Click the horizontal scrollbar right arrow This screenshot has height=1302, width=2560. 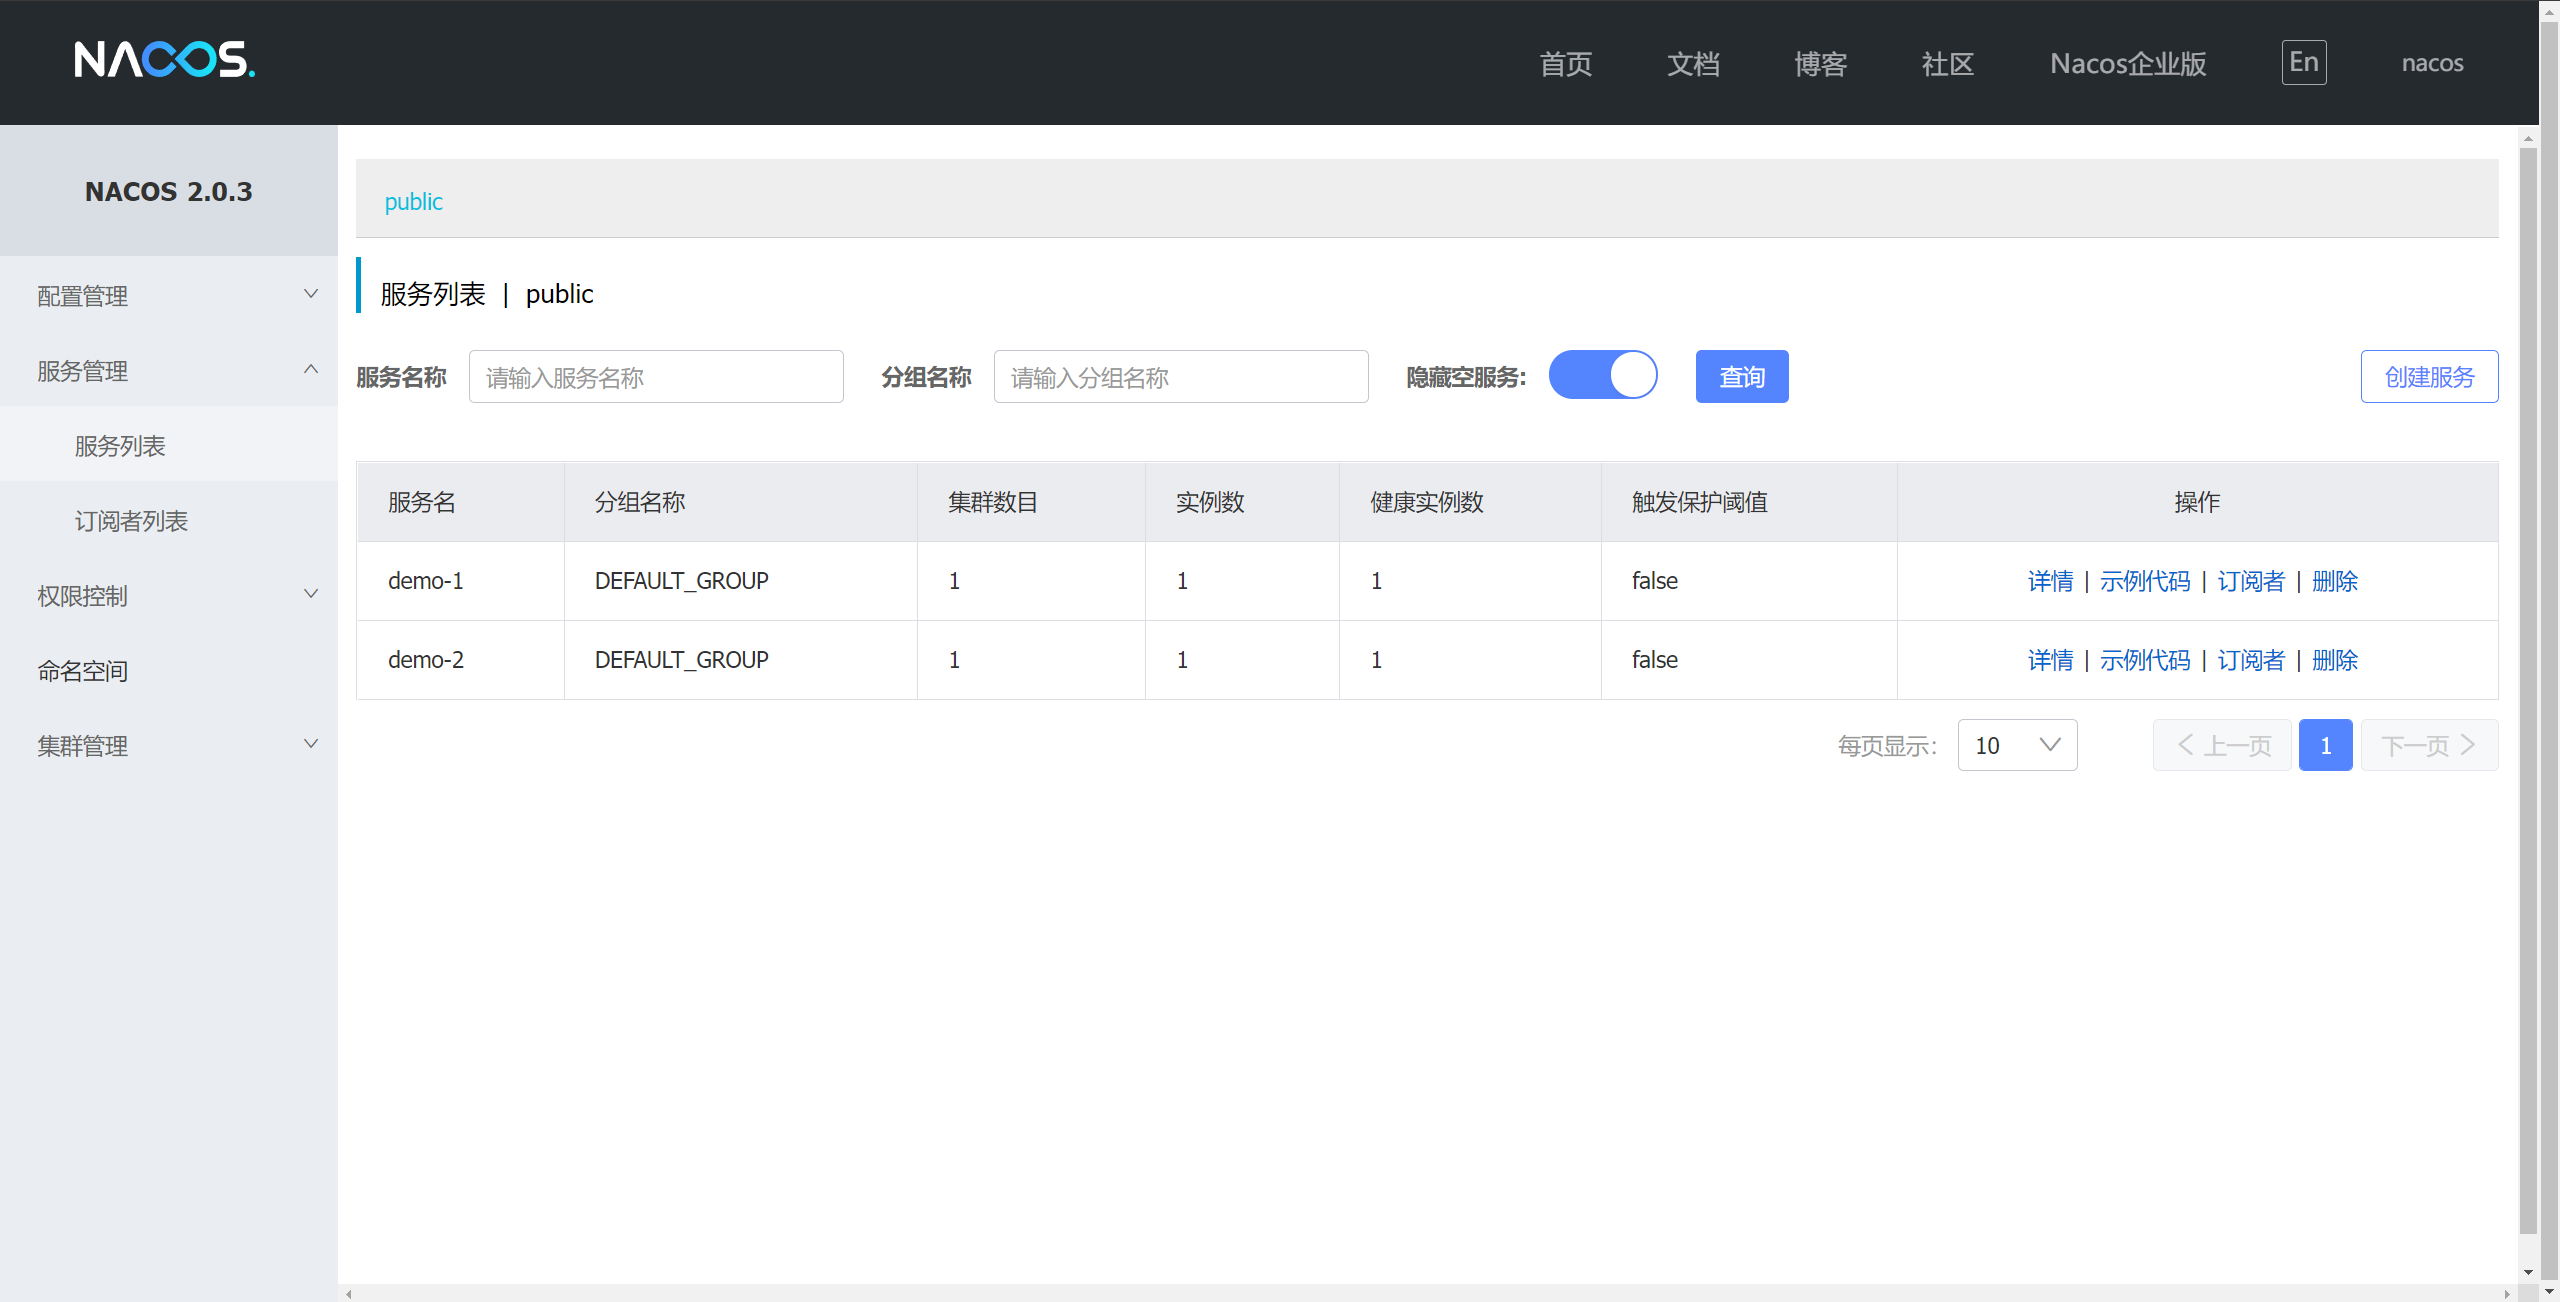[2507, 1294]
